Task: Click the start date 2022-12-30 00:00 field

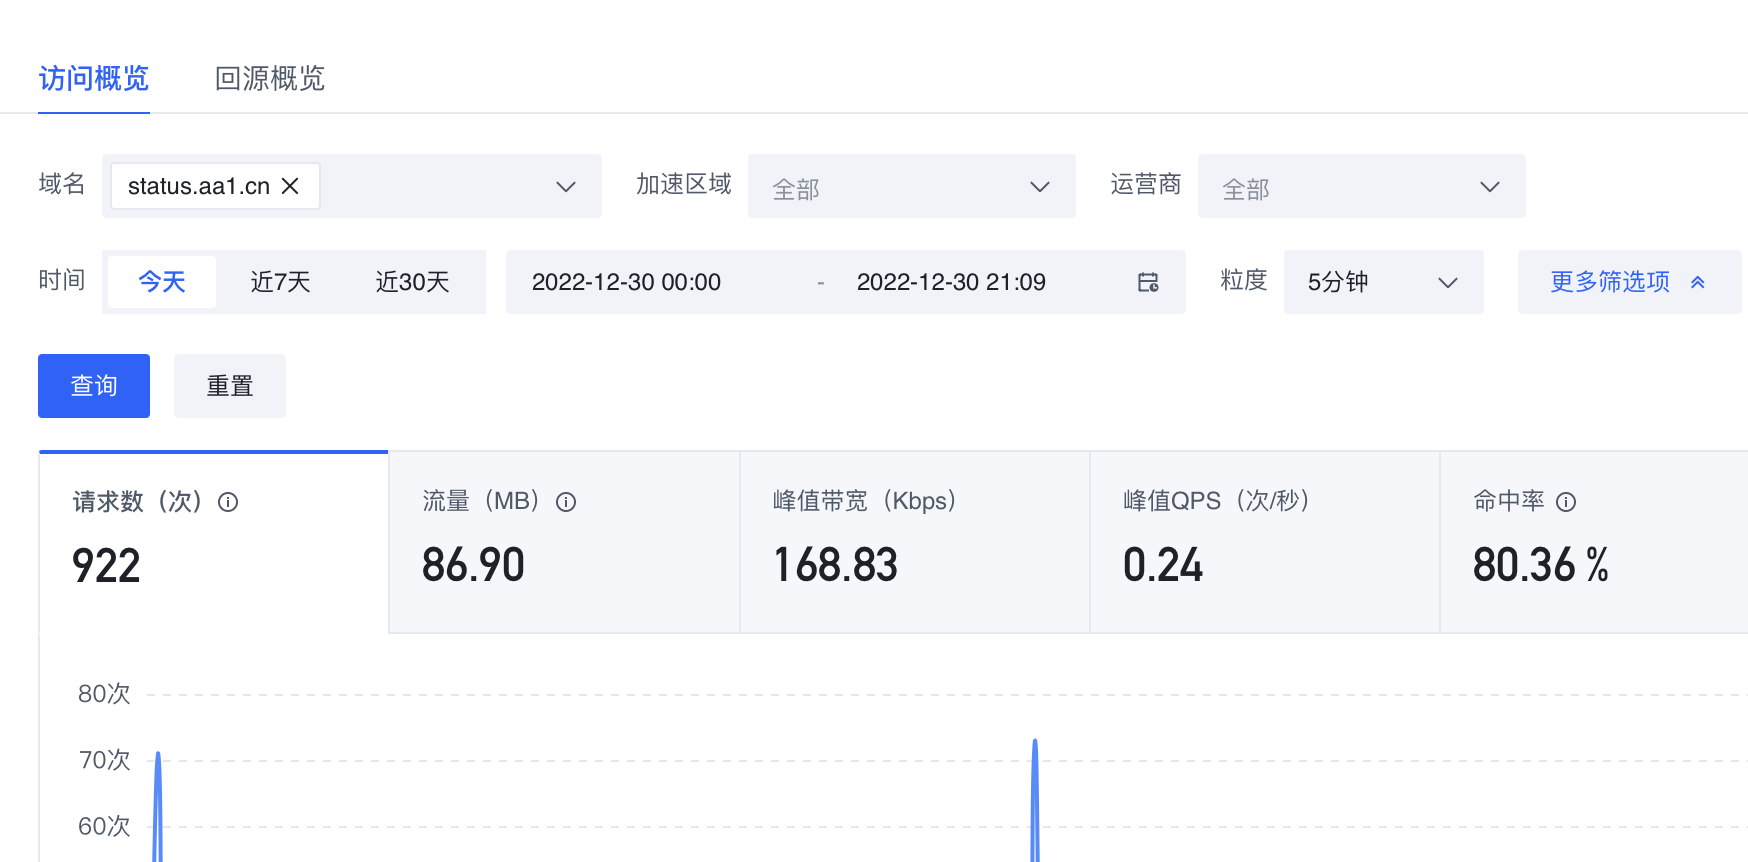Action: 626,282
